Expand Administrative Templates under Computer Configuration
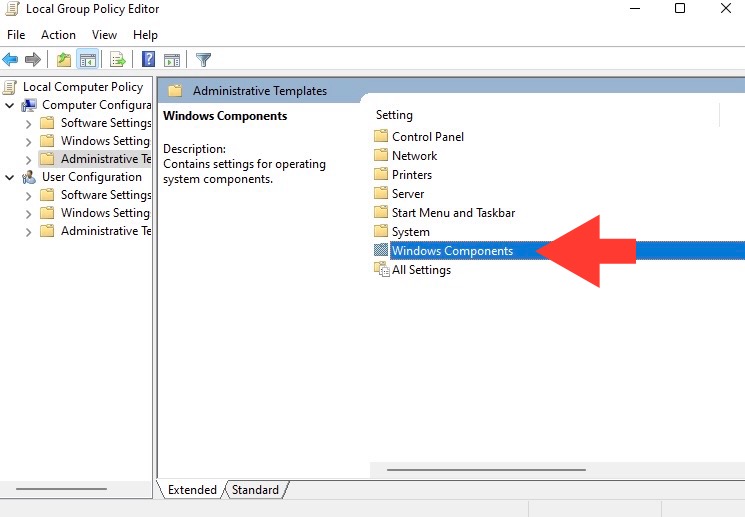 coord(29,160)
